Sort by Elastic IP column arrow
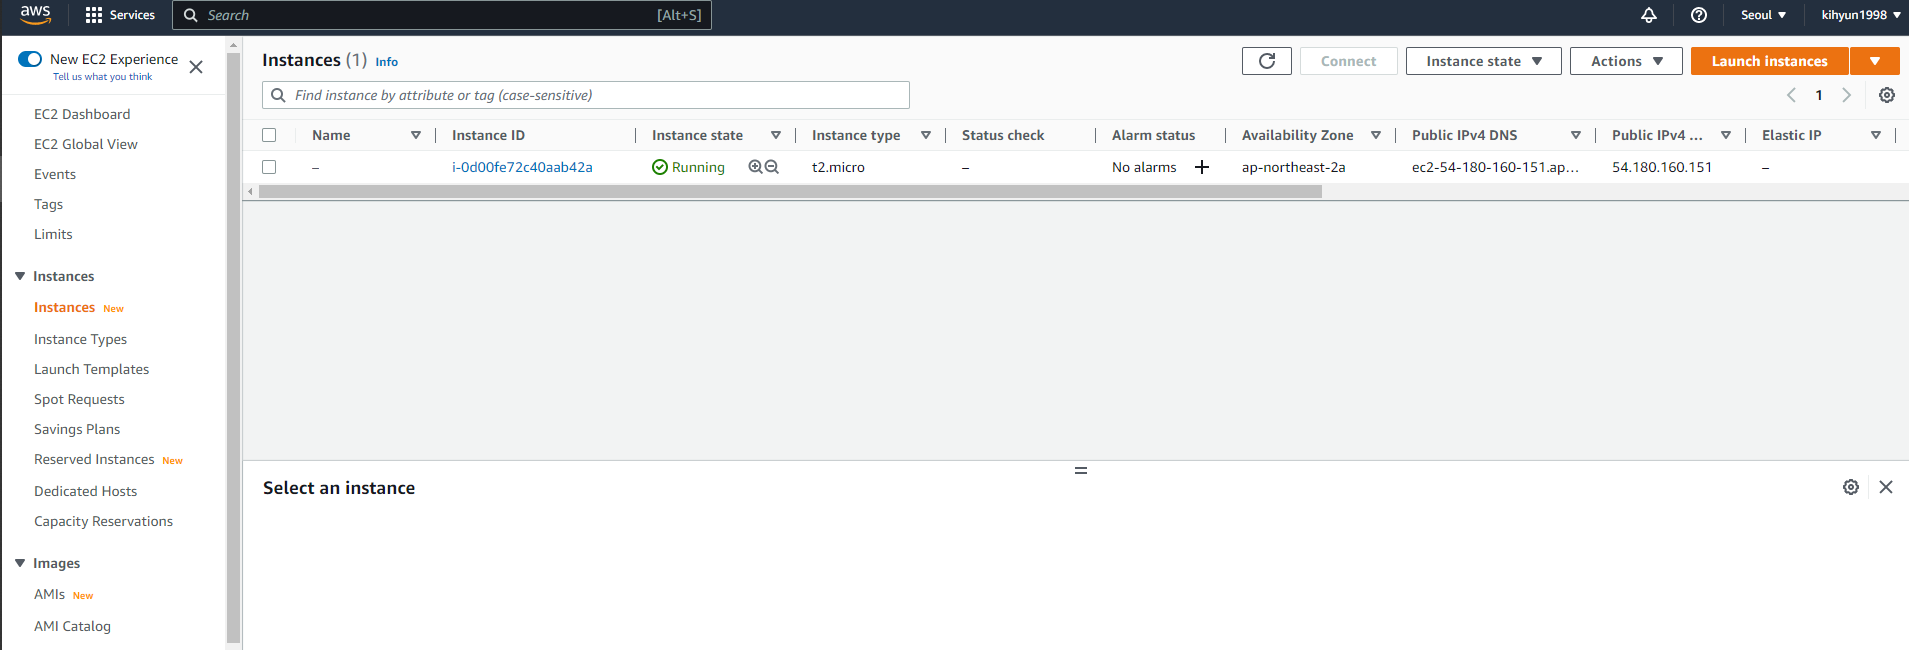 1876,135
